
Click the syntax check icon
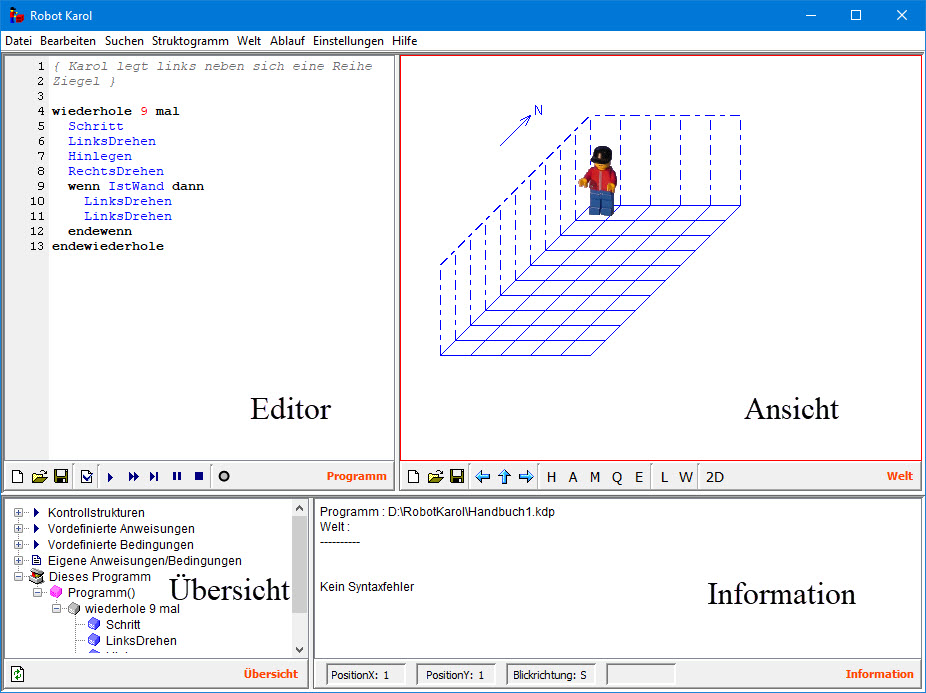point(87,477)
